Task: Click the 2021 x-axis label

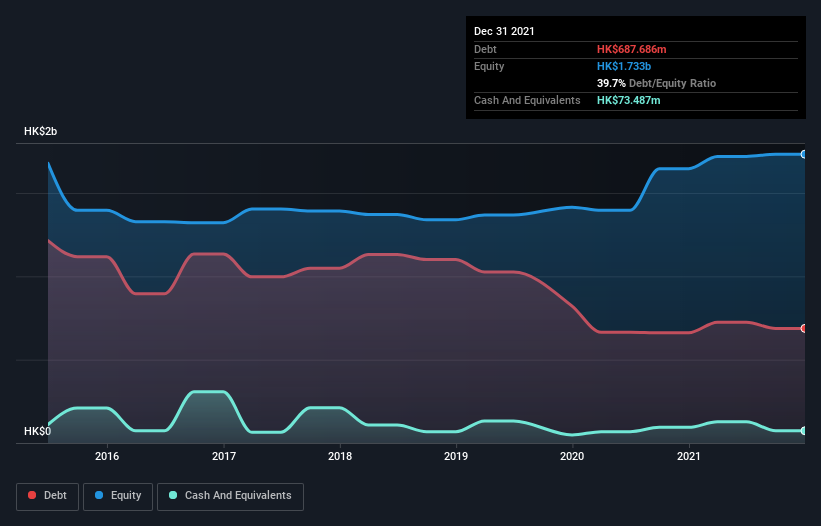Action: point(689,456)
